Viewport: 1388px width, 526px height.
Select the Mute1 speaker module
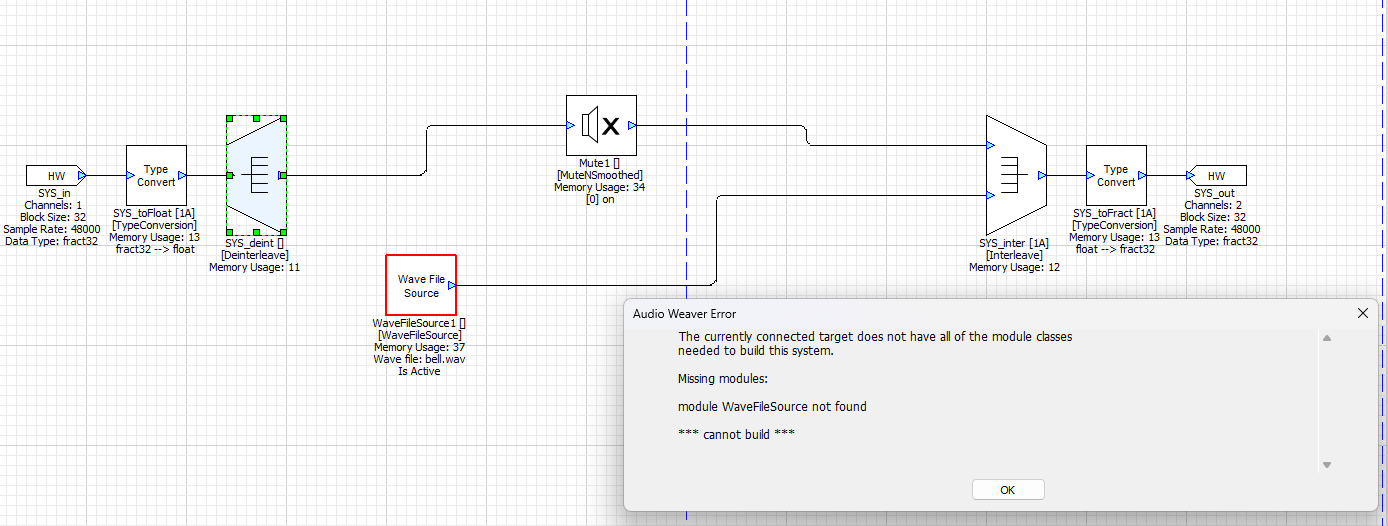click(x=601, y=126)
